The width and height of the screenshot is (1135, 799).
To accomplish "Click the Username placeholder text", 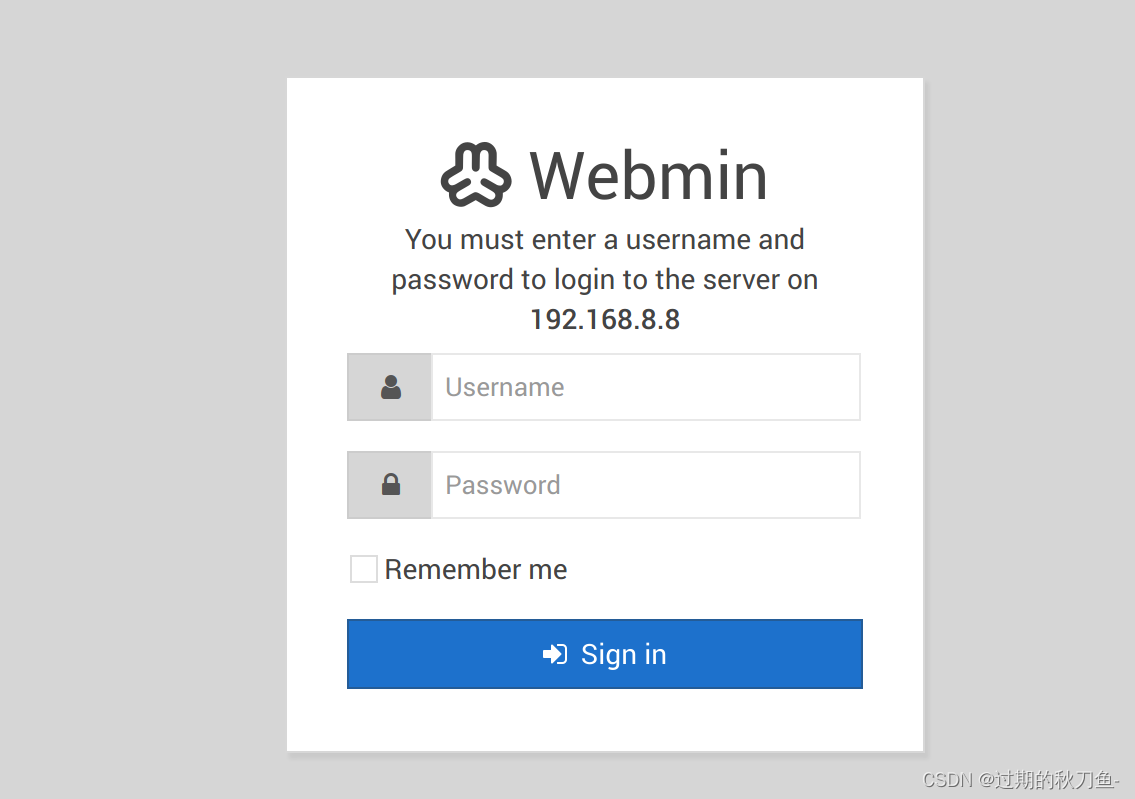I will pos(505,387).
